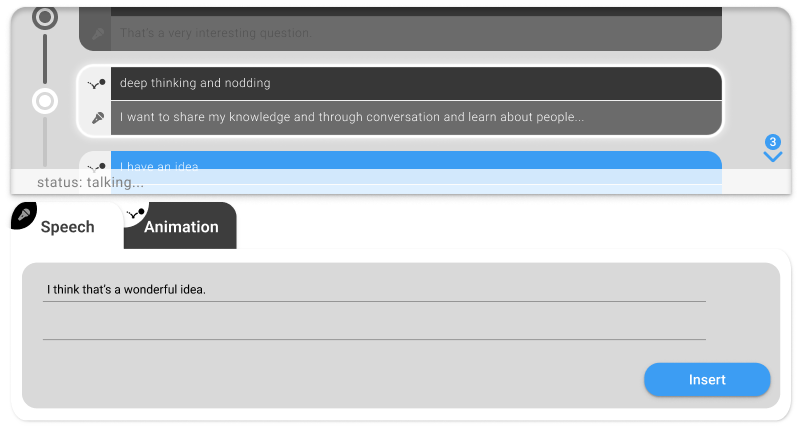Select the white highlighted timeline node
The height and width of the screenshot is (433, 802).
pyautogui.click(x=45, y=101)
